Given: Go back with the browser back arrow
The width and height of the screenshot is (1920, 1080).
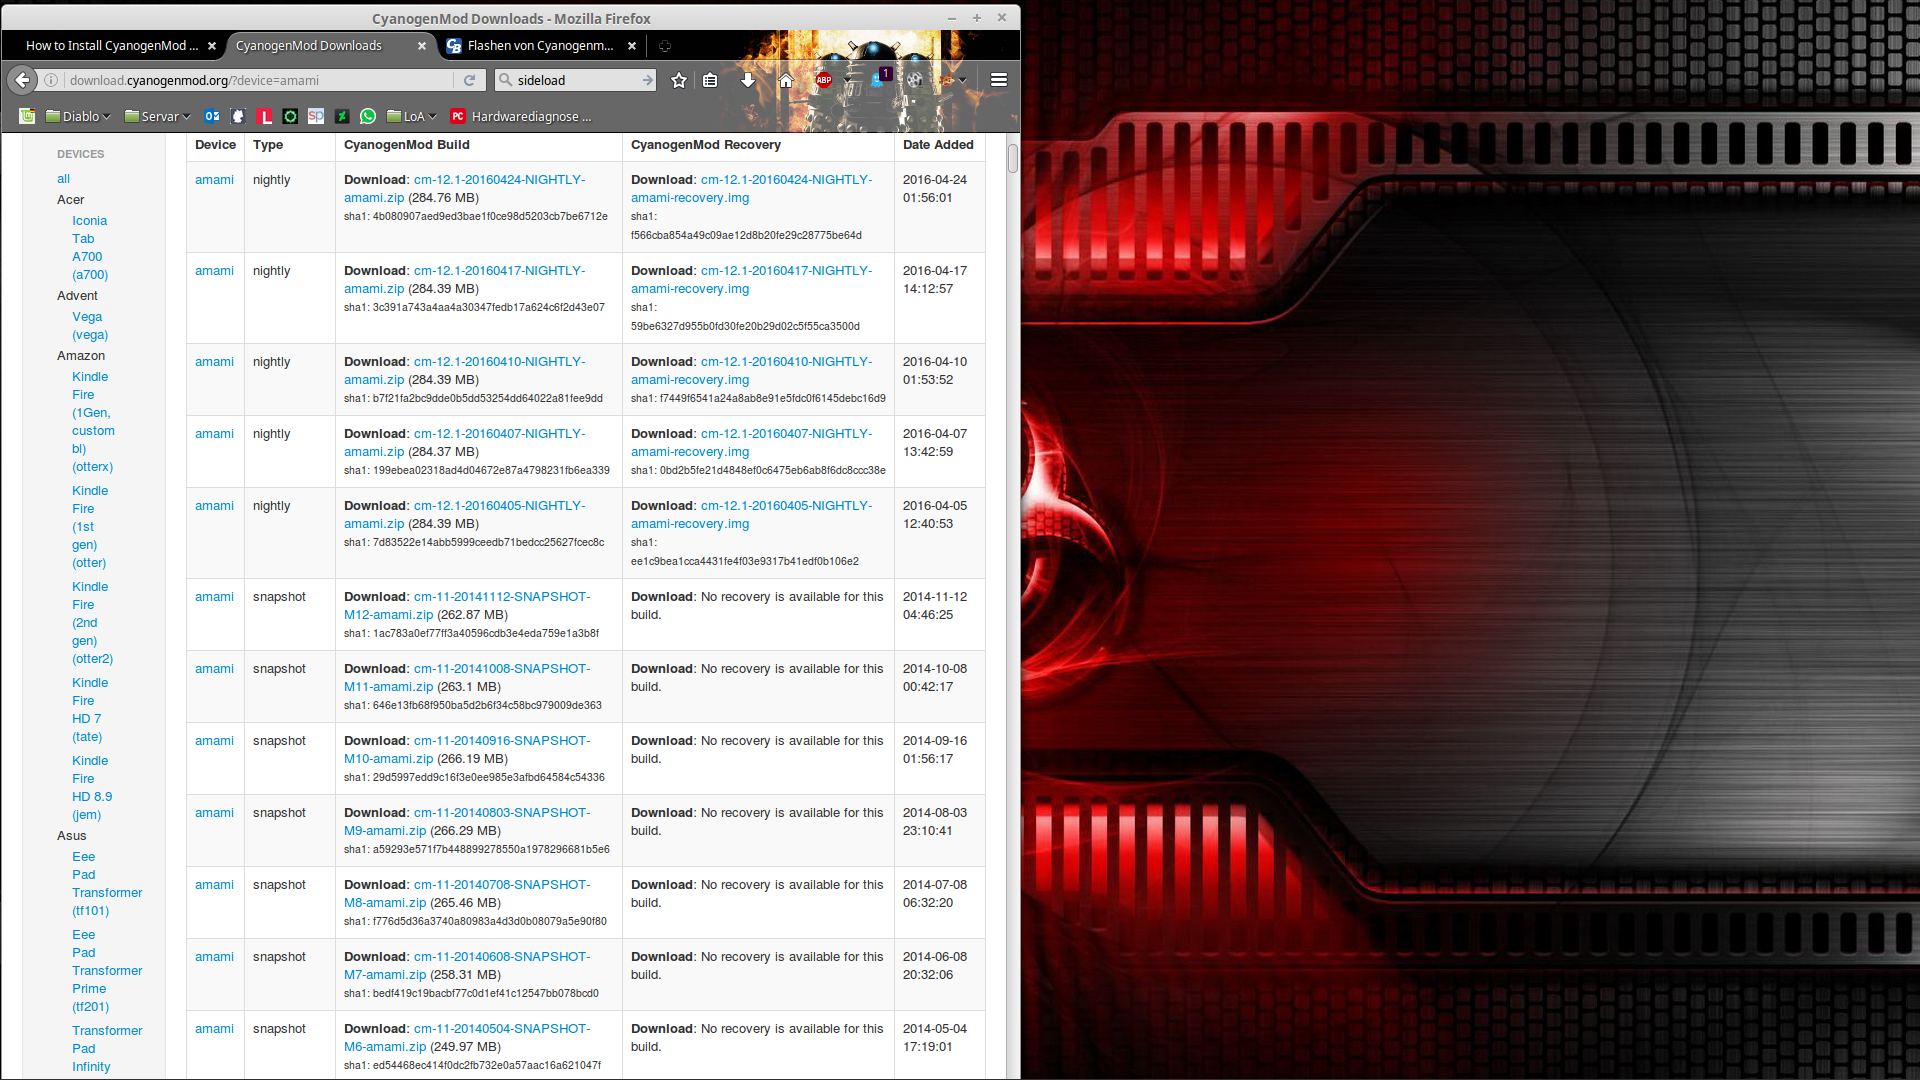Looking at the screenshot, I should tap(22, 80).
